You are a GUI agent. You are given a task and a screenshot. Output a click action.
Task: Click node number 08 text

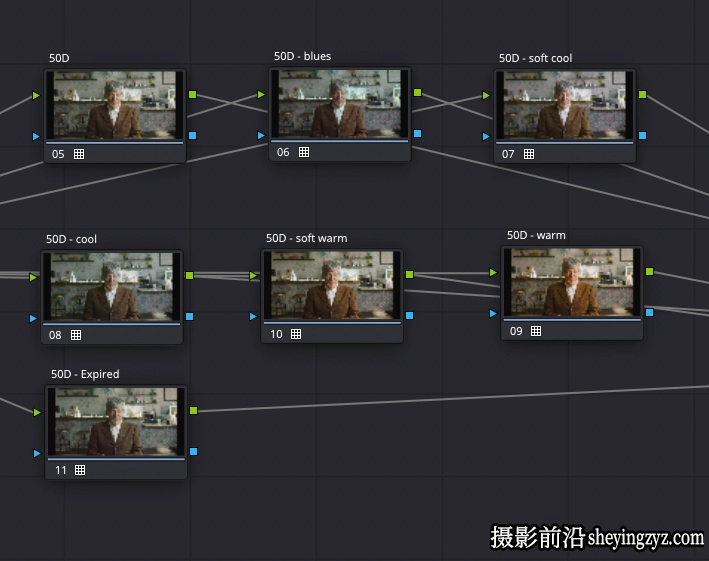click(x=55, y=335)
